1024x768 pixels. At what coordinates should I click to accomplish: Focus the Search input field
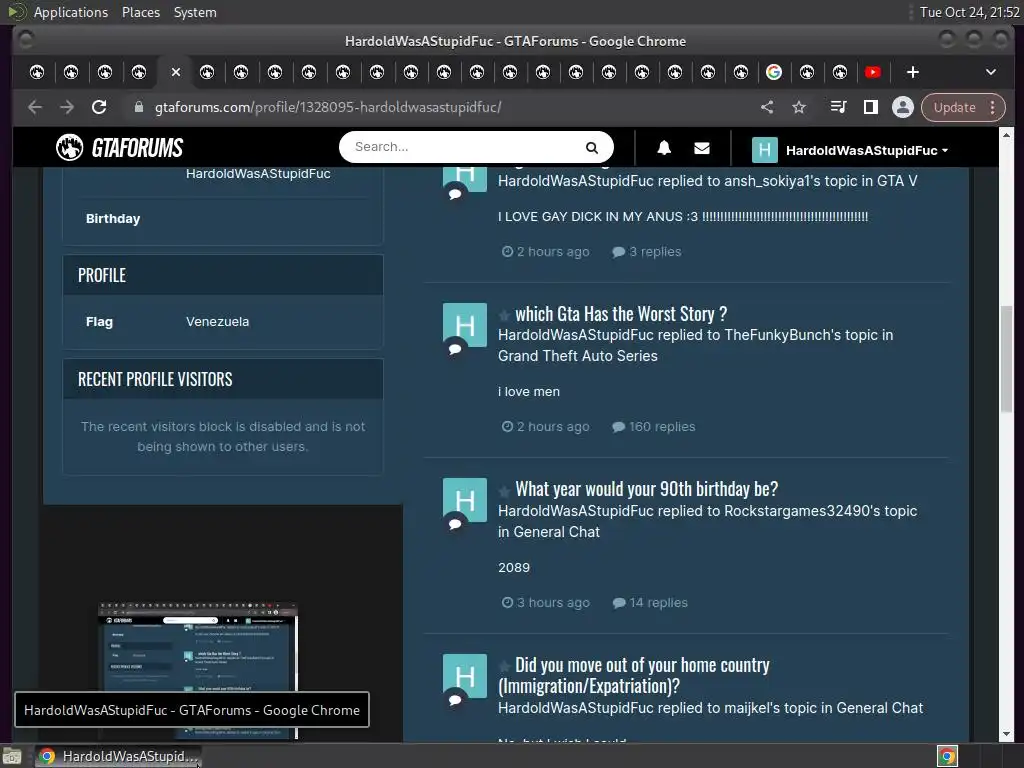pyautogui.click(x=466, y=147)
